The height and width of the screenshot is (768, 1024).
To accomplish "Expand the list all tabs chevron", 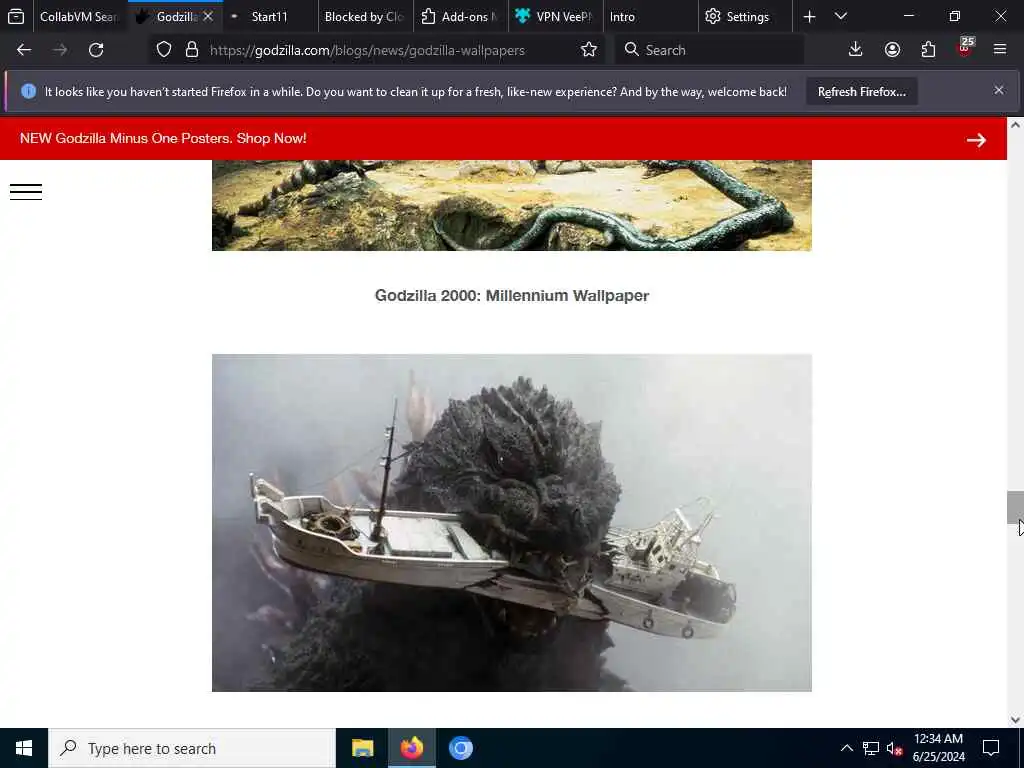I will pos(840,16).
